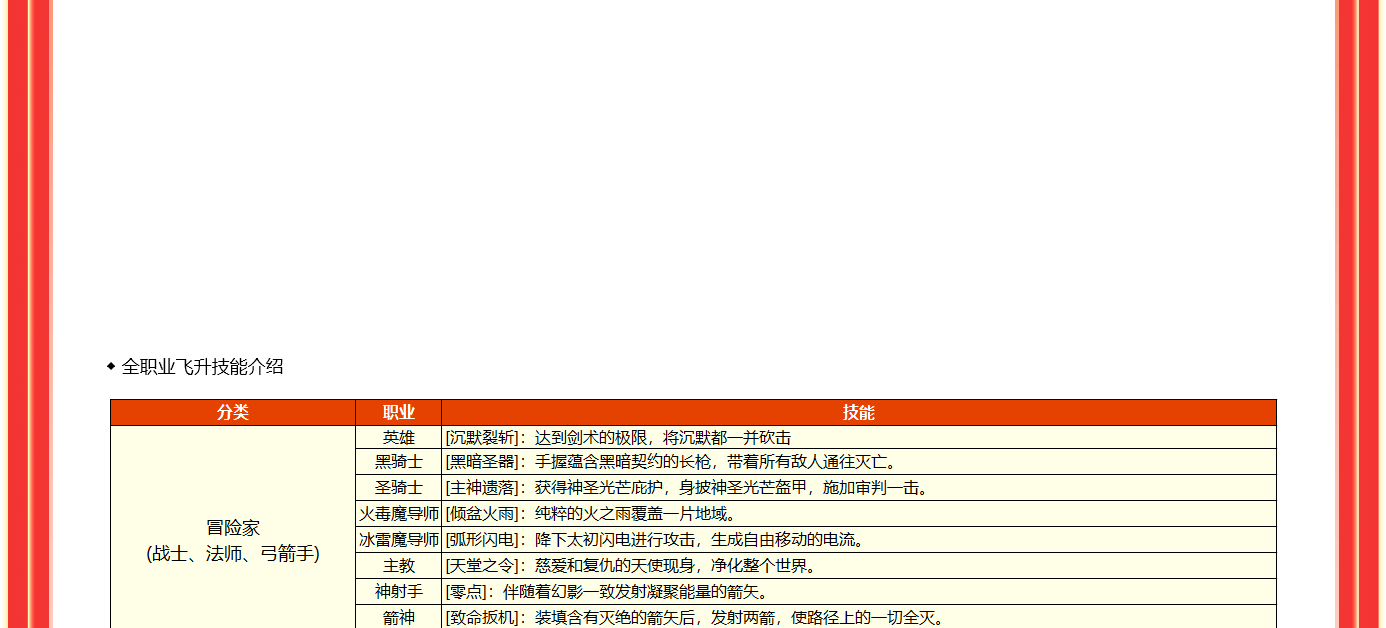The image size is (1386, 628).
Task: Select the 主教 job cell
Action: pos(398,566)
